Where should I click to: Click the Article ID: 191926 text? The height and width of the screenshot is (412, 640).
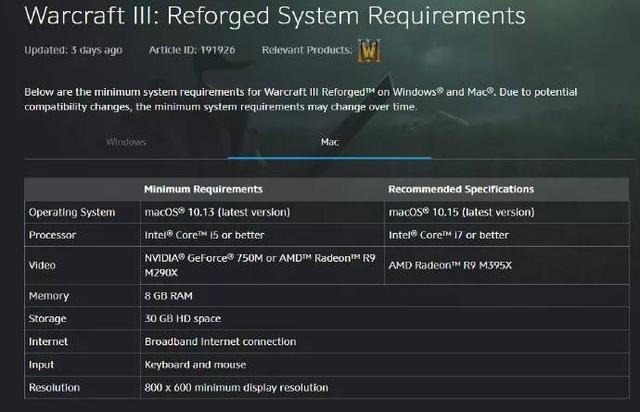click(x=192, y=50)
